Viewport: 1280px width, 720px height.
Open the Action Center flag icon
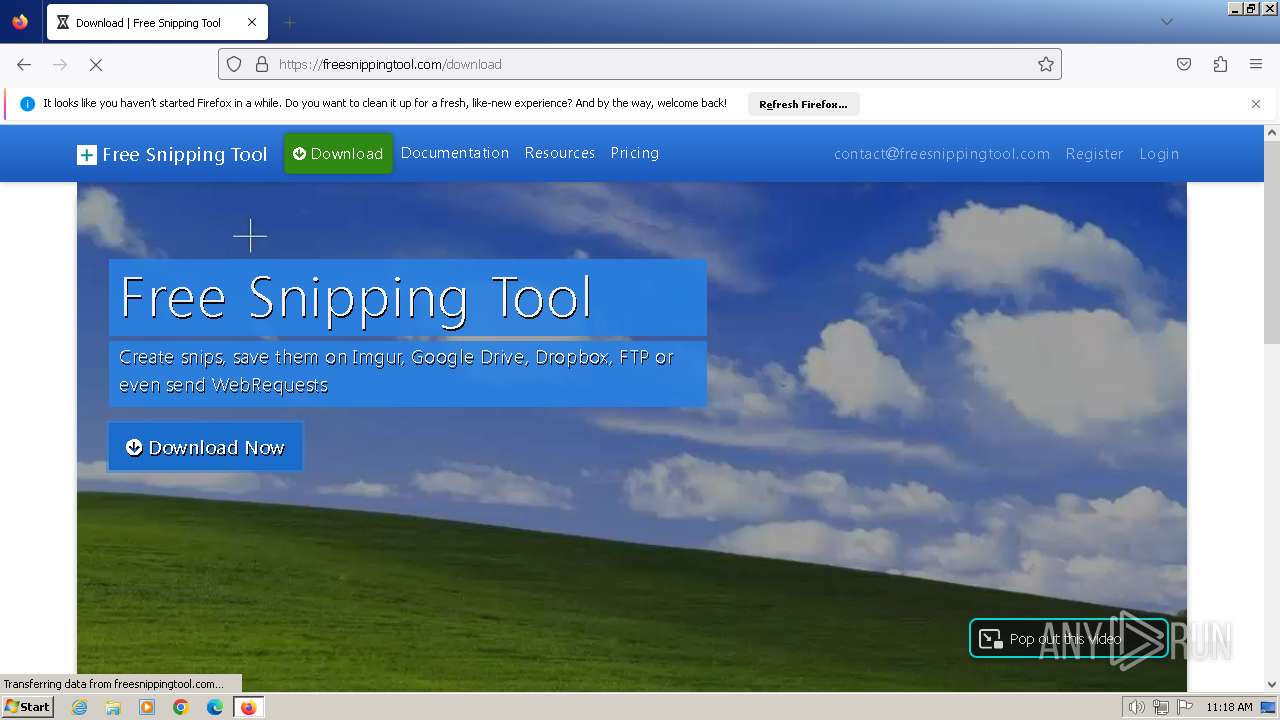(x=1185, y=707)
